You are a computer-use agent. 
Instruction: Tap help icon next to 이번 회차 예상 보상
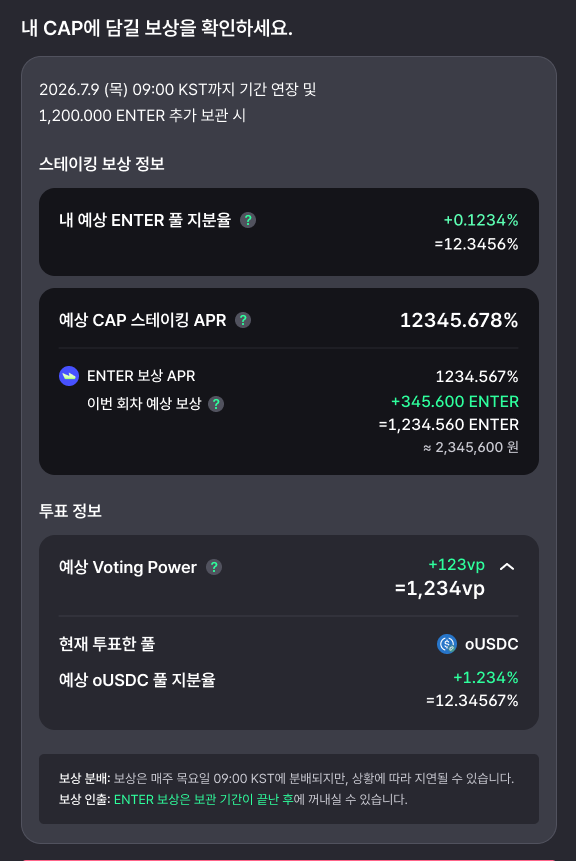(x=216, y=404)
